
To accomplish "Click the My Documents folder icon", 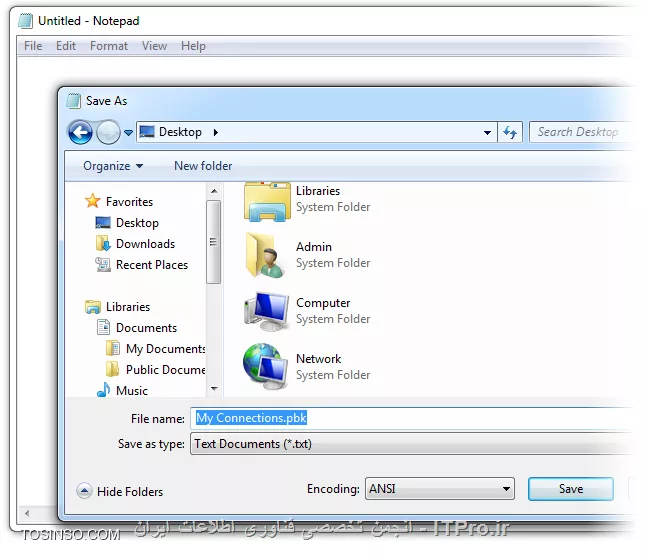I will coord(113,348).
